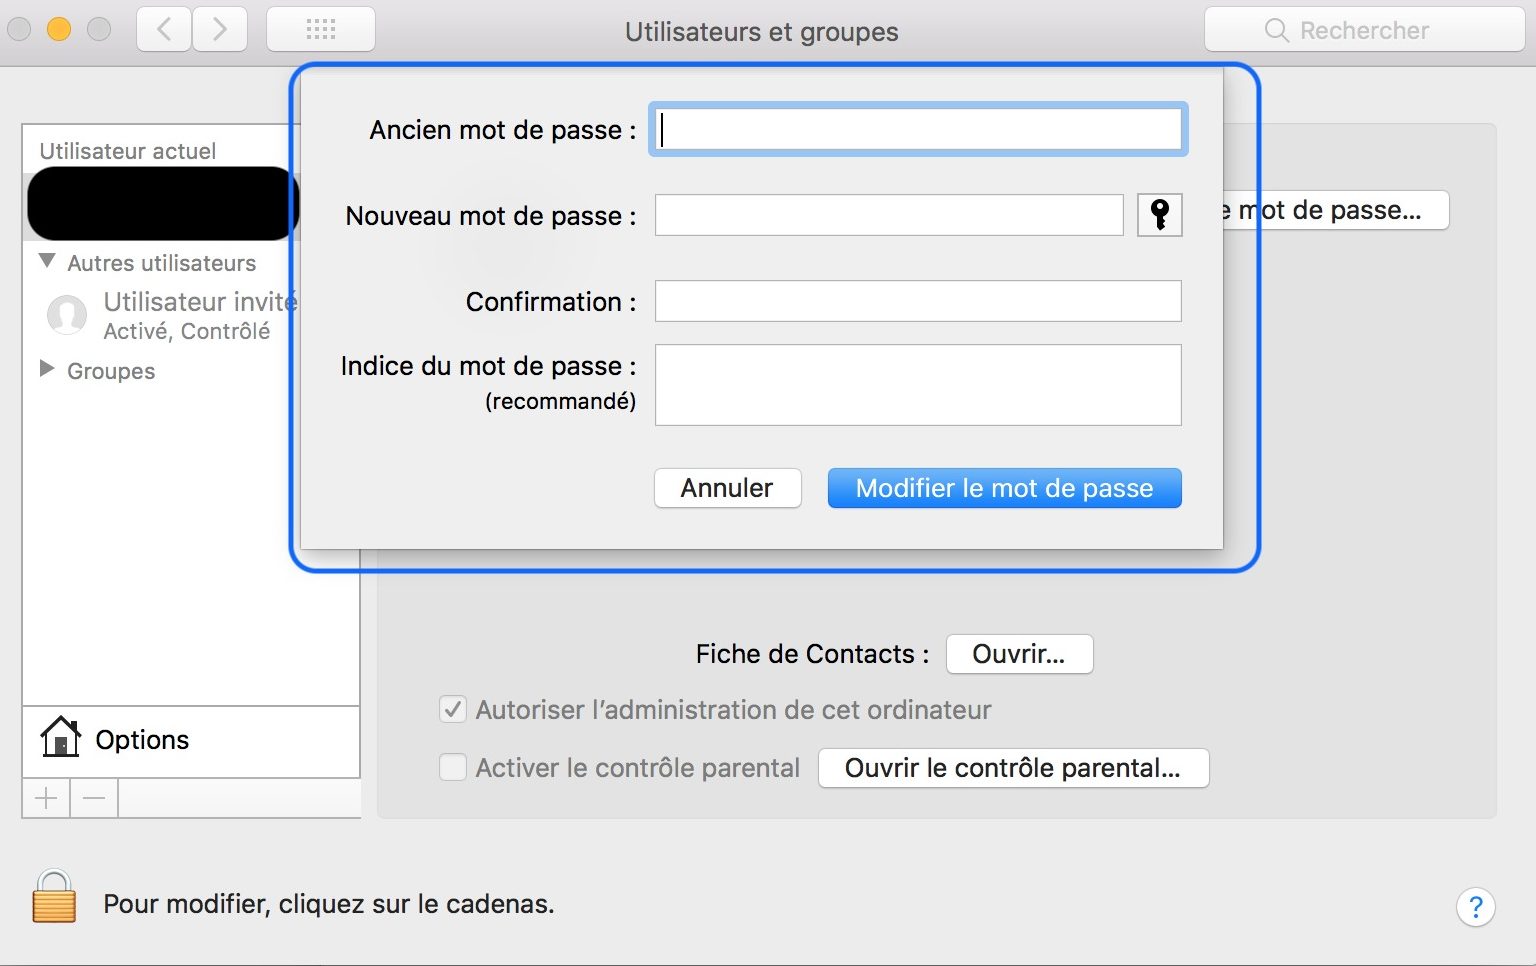
Task: Uncheck Autoriser l'administration de cet ordinateur
Action: click(x=452, y=709)
